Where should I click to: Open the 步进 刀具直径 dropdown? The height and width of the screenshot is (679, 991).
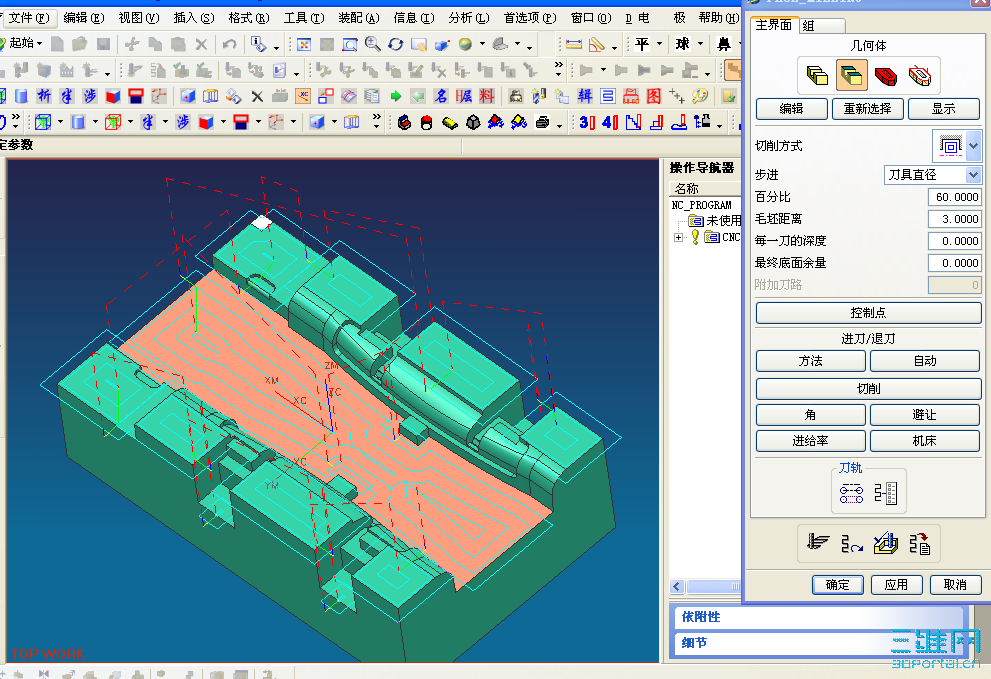(x=973, y=174)
